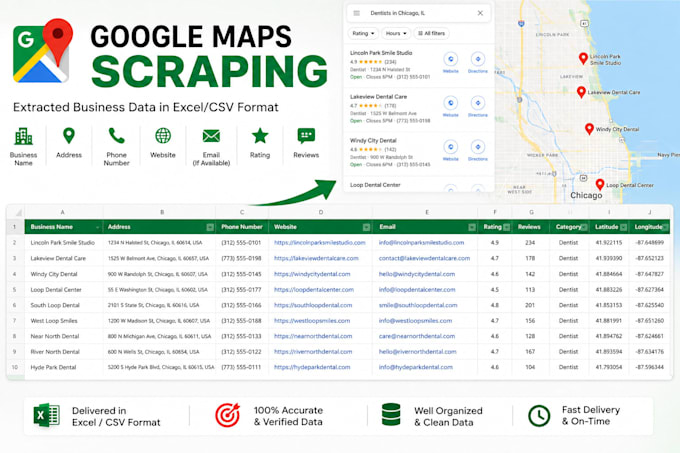This screenshot has height=453, width=680.
Task: Open the Hours filter dropdown in maps panel
Action: click(396, 33)
